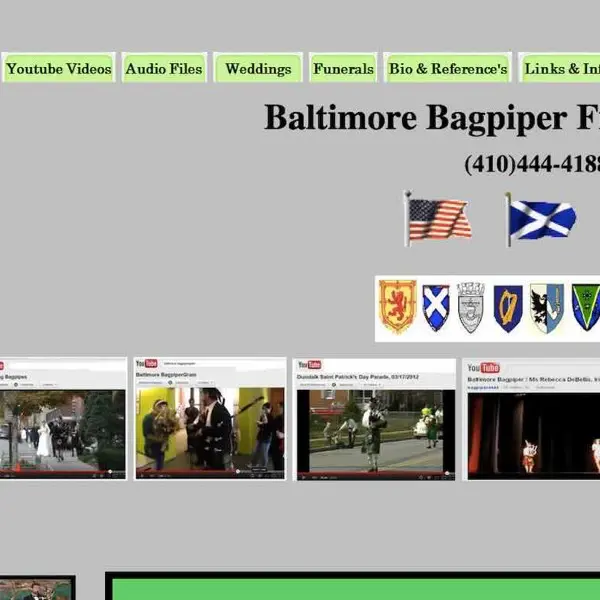Image resolution: width=600 pixels, height=600 pixels.
Task: Open the wedding bagpipes video thumbnail
Action: [x=62, y=419]
